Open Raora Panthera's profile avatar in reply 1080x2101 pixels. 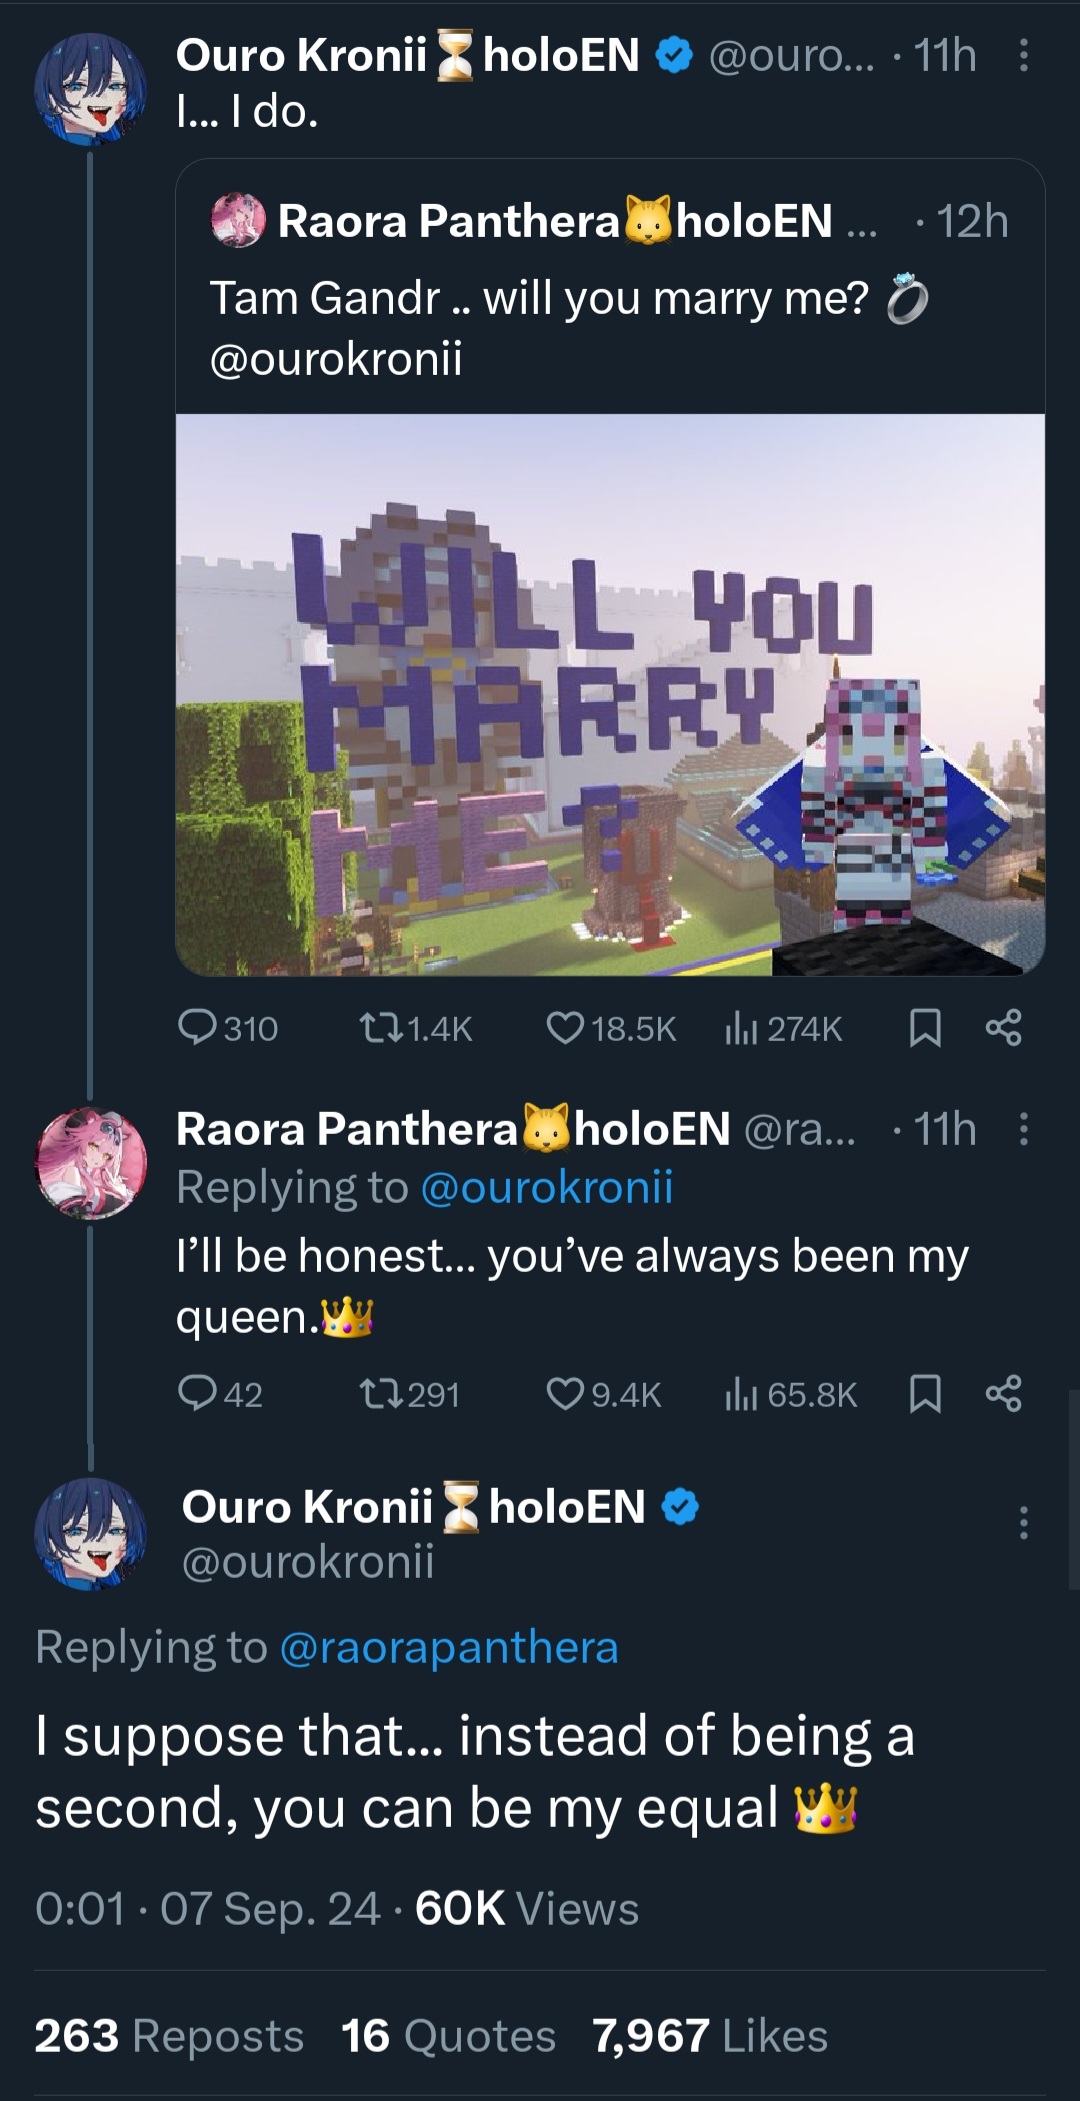click(x=91, y=1164)
